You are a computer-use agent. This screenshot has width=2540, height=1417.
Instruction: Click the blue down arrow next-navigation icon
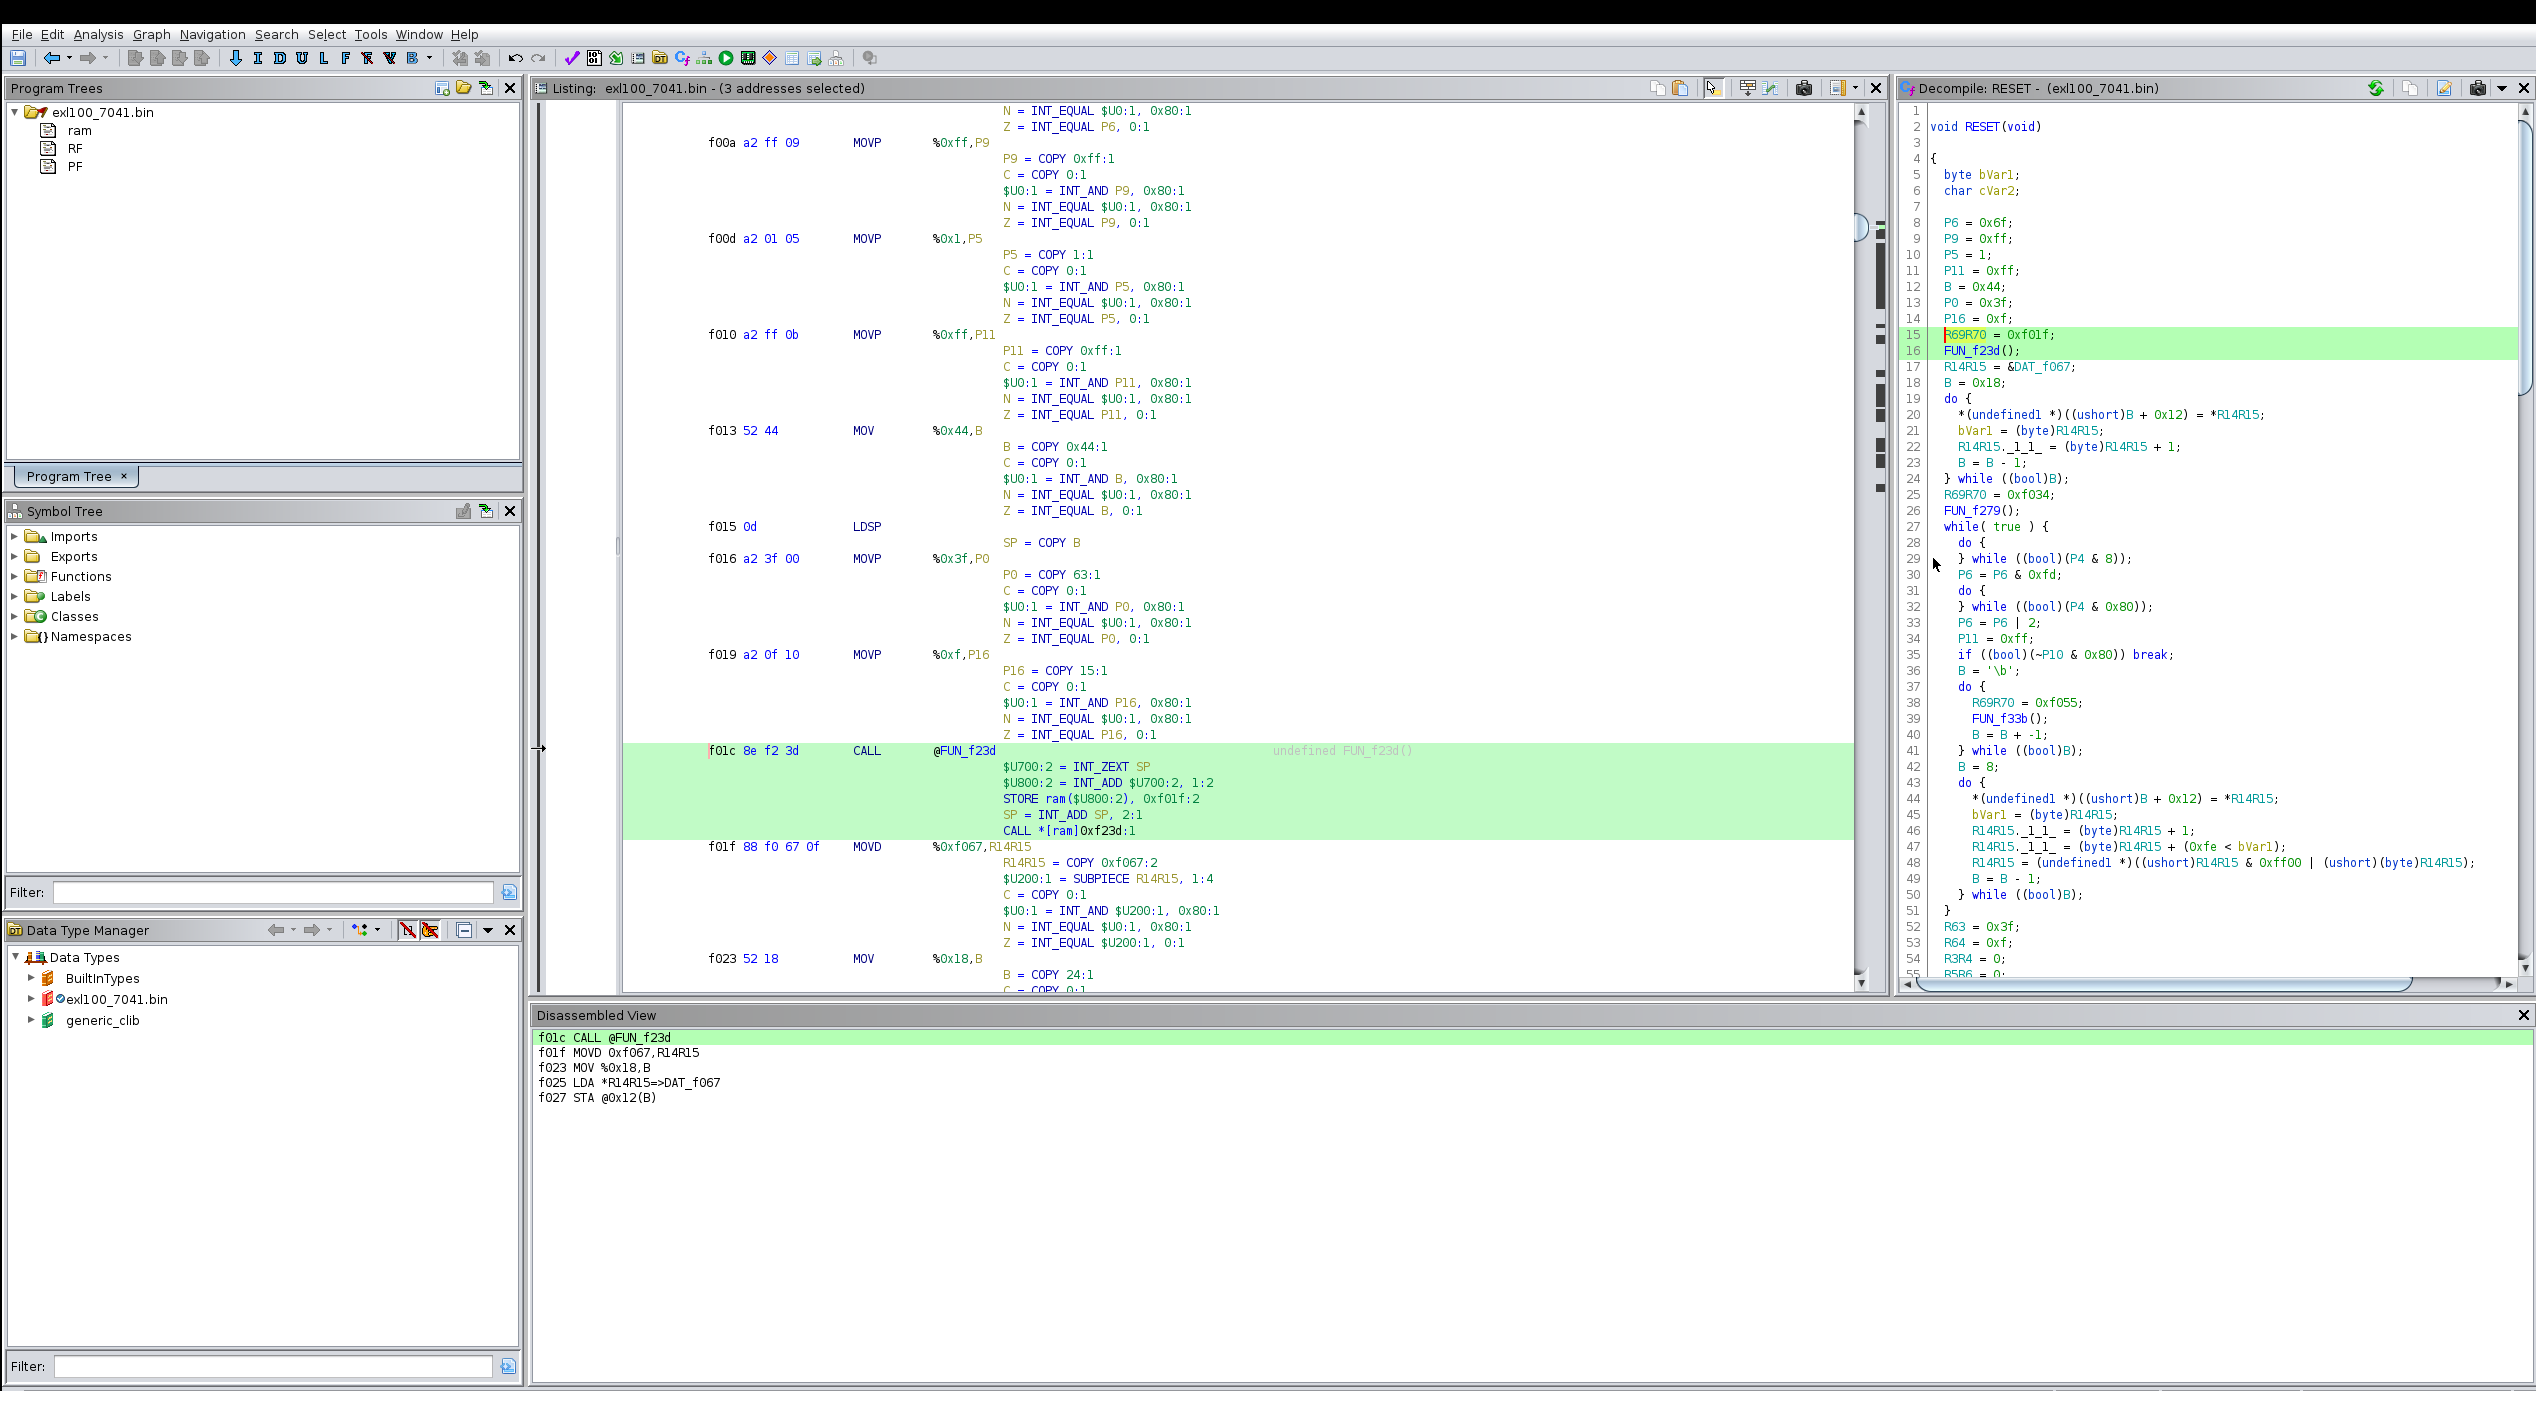(236, 58)
